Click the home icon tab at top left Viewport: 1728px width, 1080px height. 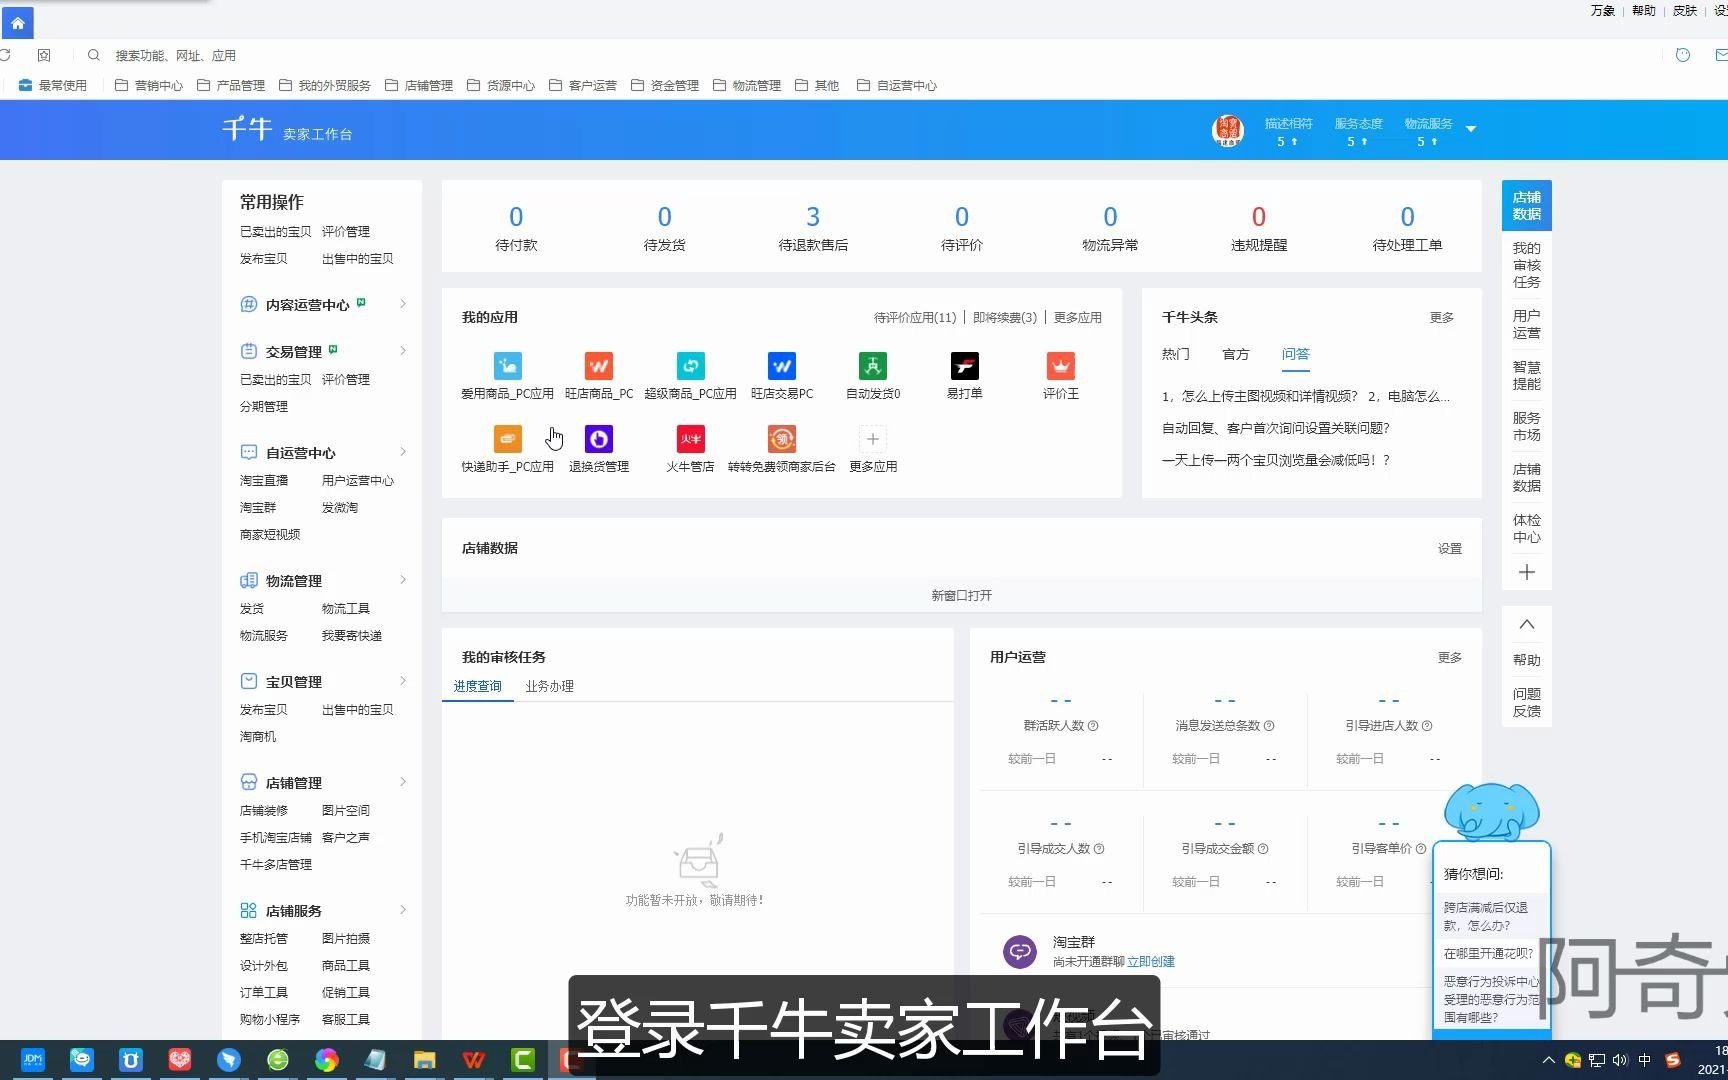tap(18, 23)
